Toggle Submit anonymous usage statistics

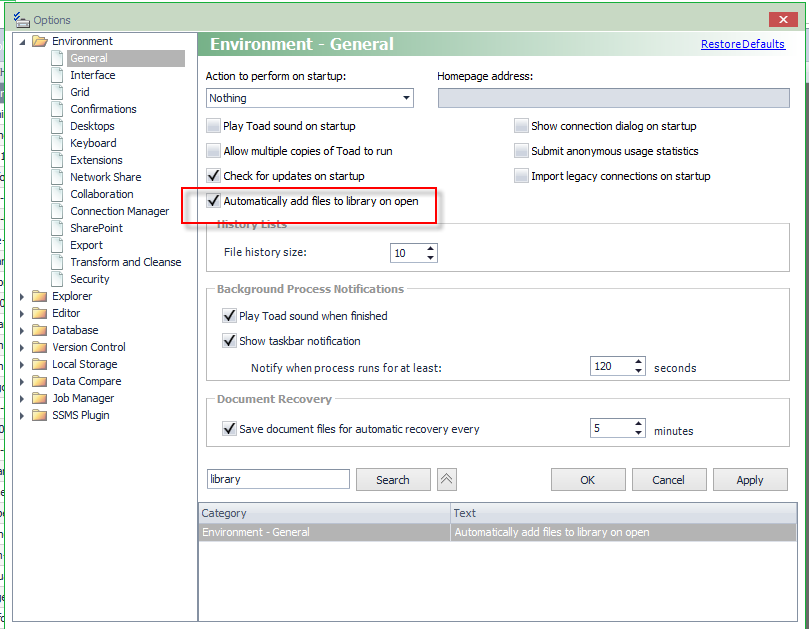[x=521, y=151]
